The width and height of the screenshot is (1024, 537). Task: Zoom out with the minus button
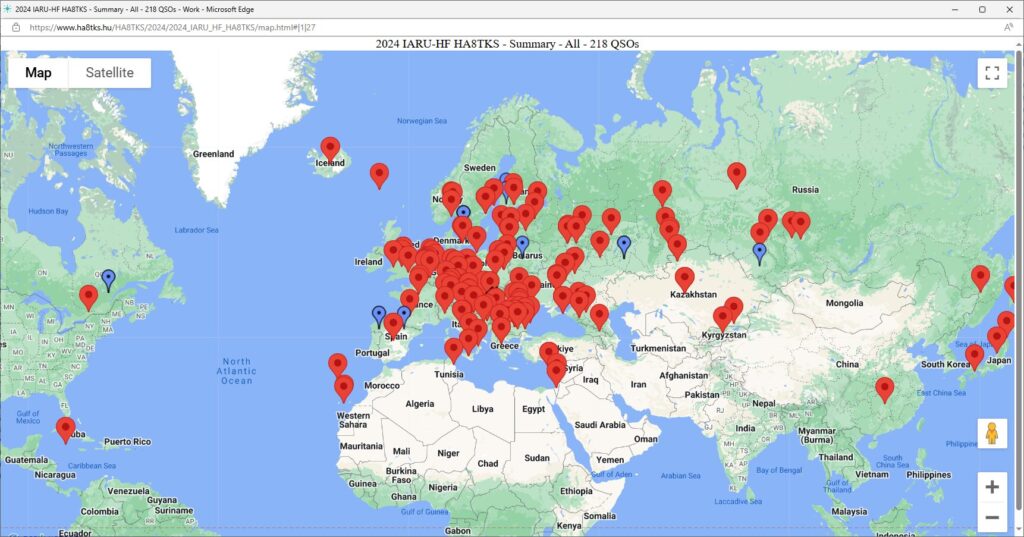[x=991, y=517]
